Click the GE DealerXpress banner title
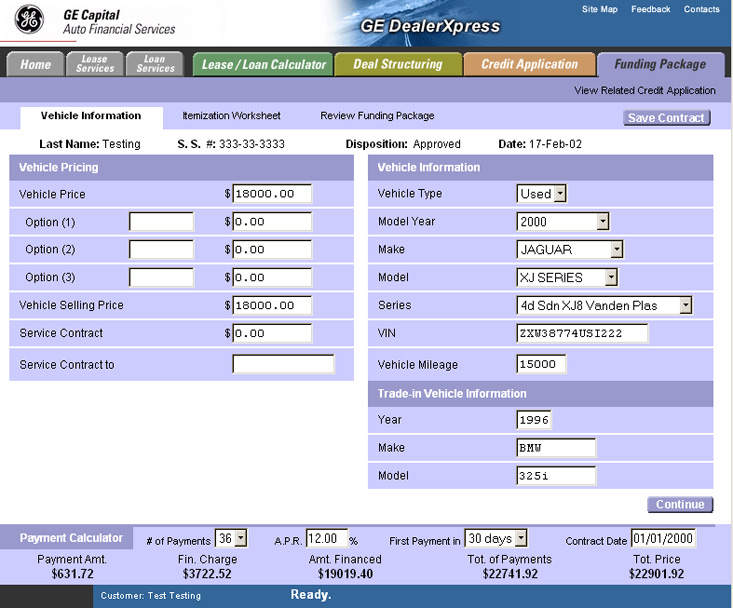The height and width of the screenshot is (608, 733). click(x=430, y=26)
